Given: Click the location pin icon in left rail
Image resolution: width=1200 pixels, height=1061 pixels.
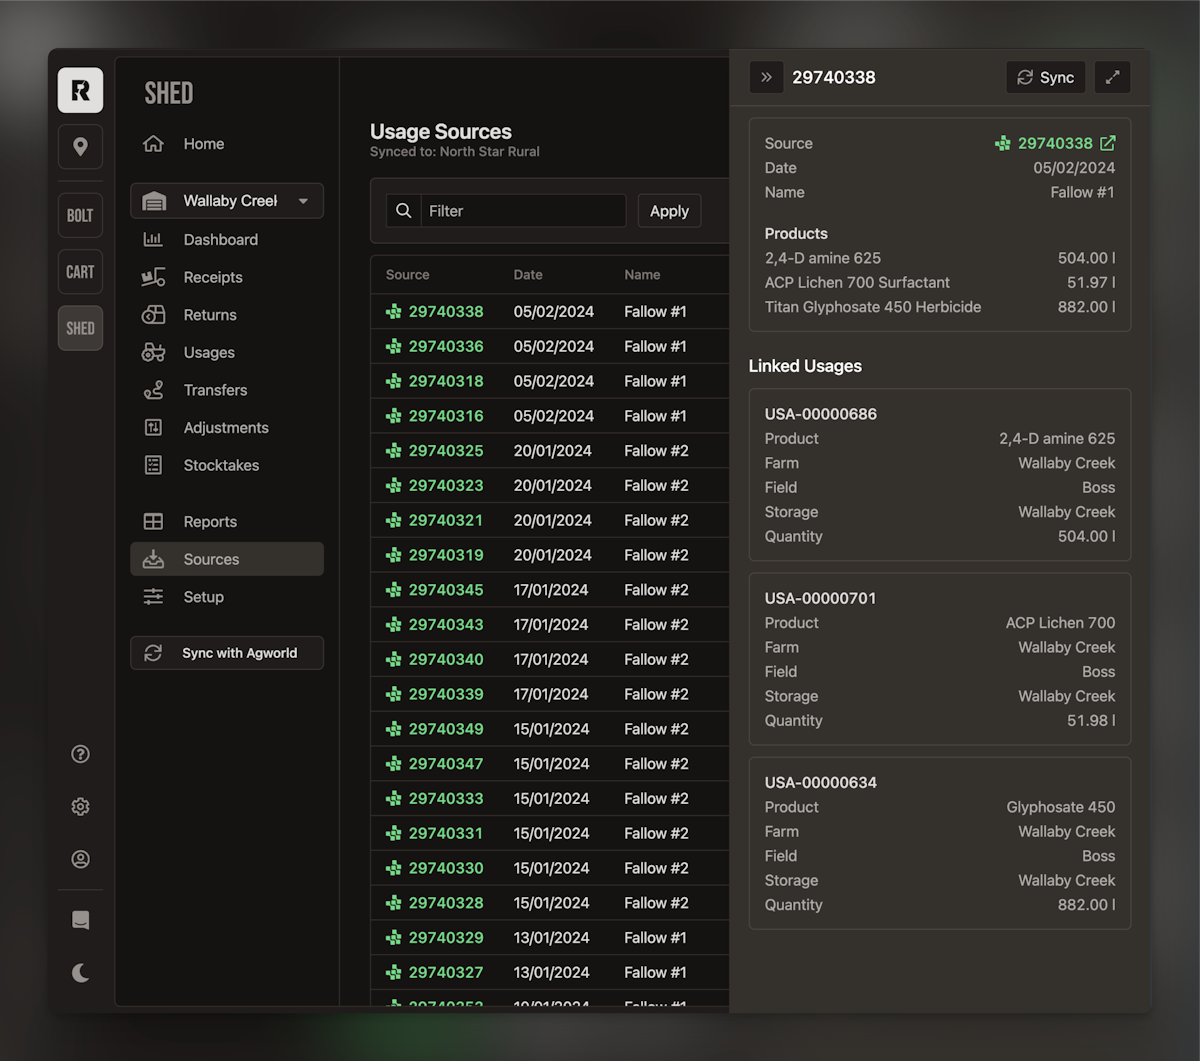Looking at the screenshot, I should [80, 147].
